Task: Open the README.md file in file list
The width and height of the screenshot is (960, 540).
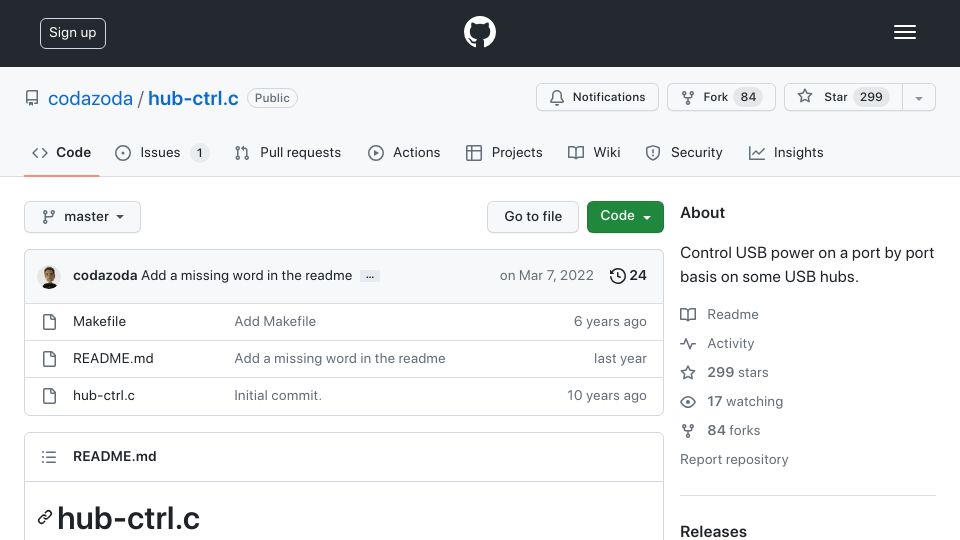Action: [113, 359]
